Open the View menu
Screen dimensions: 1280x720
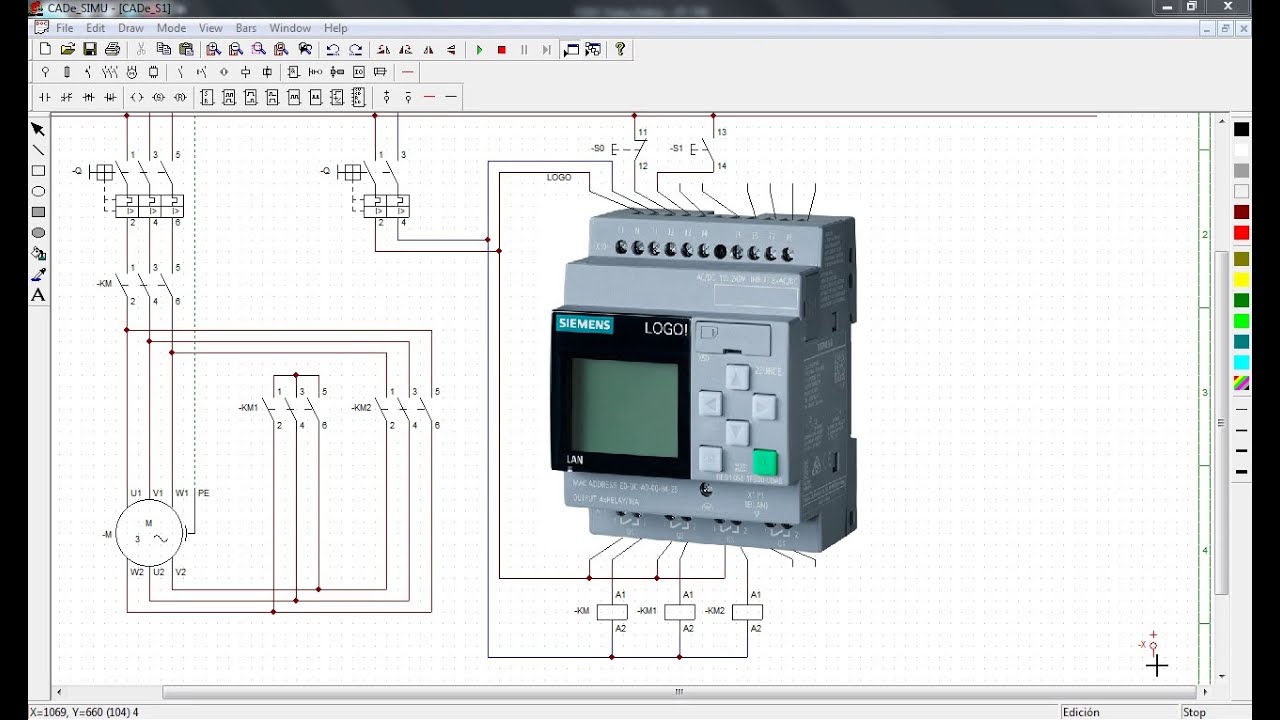[211, 28]
